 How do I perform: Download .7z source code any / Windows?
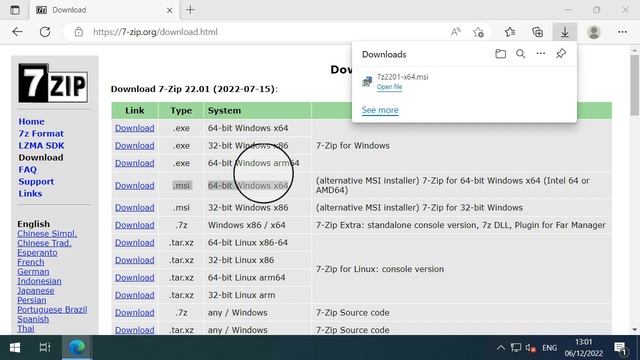134,313
